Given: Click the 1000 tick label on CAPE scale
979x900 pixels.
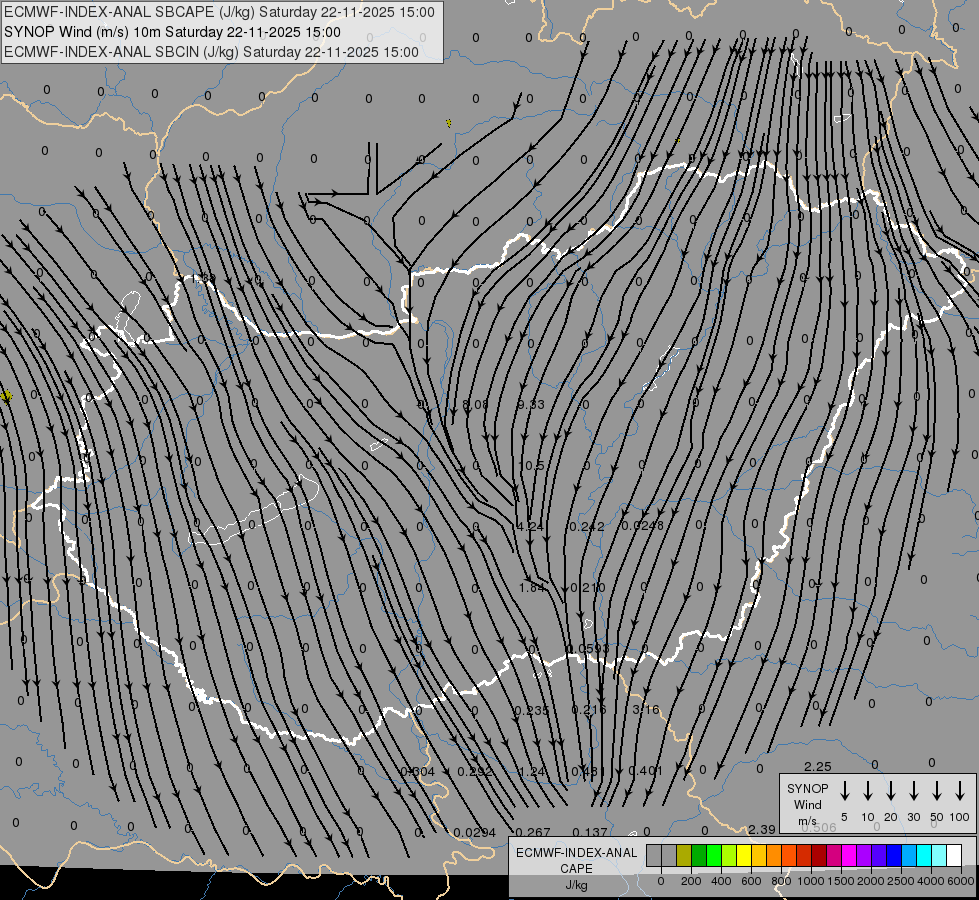Looking at the screenshot, I should tap(811, 881).
